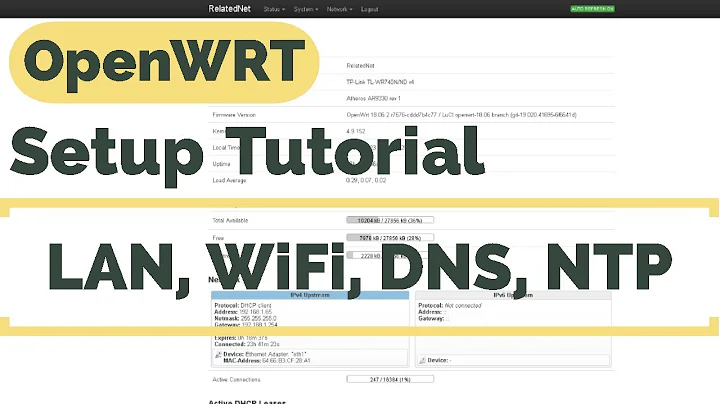Select the Atheros AR9330 rev 1 text

373,98
